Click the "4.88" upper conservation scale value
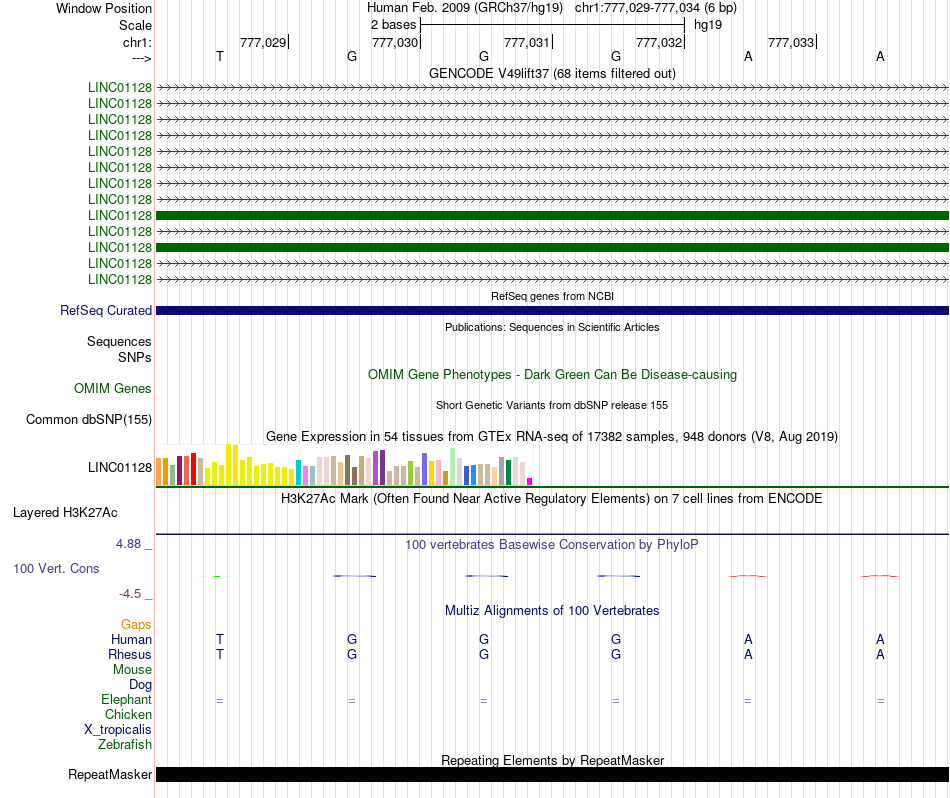This screenshot has width=950, height=798. pos(128,544)
